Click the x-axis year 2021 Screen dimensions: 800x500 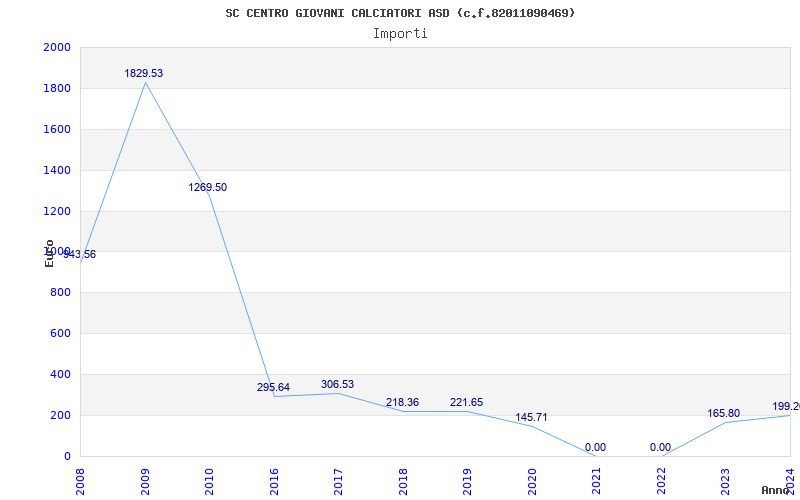click(597, 482)
